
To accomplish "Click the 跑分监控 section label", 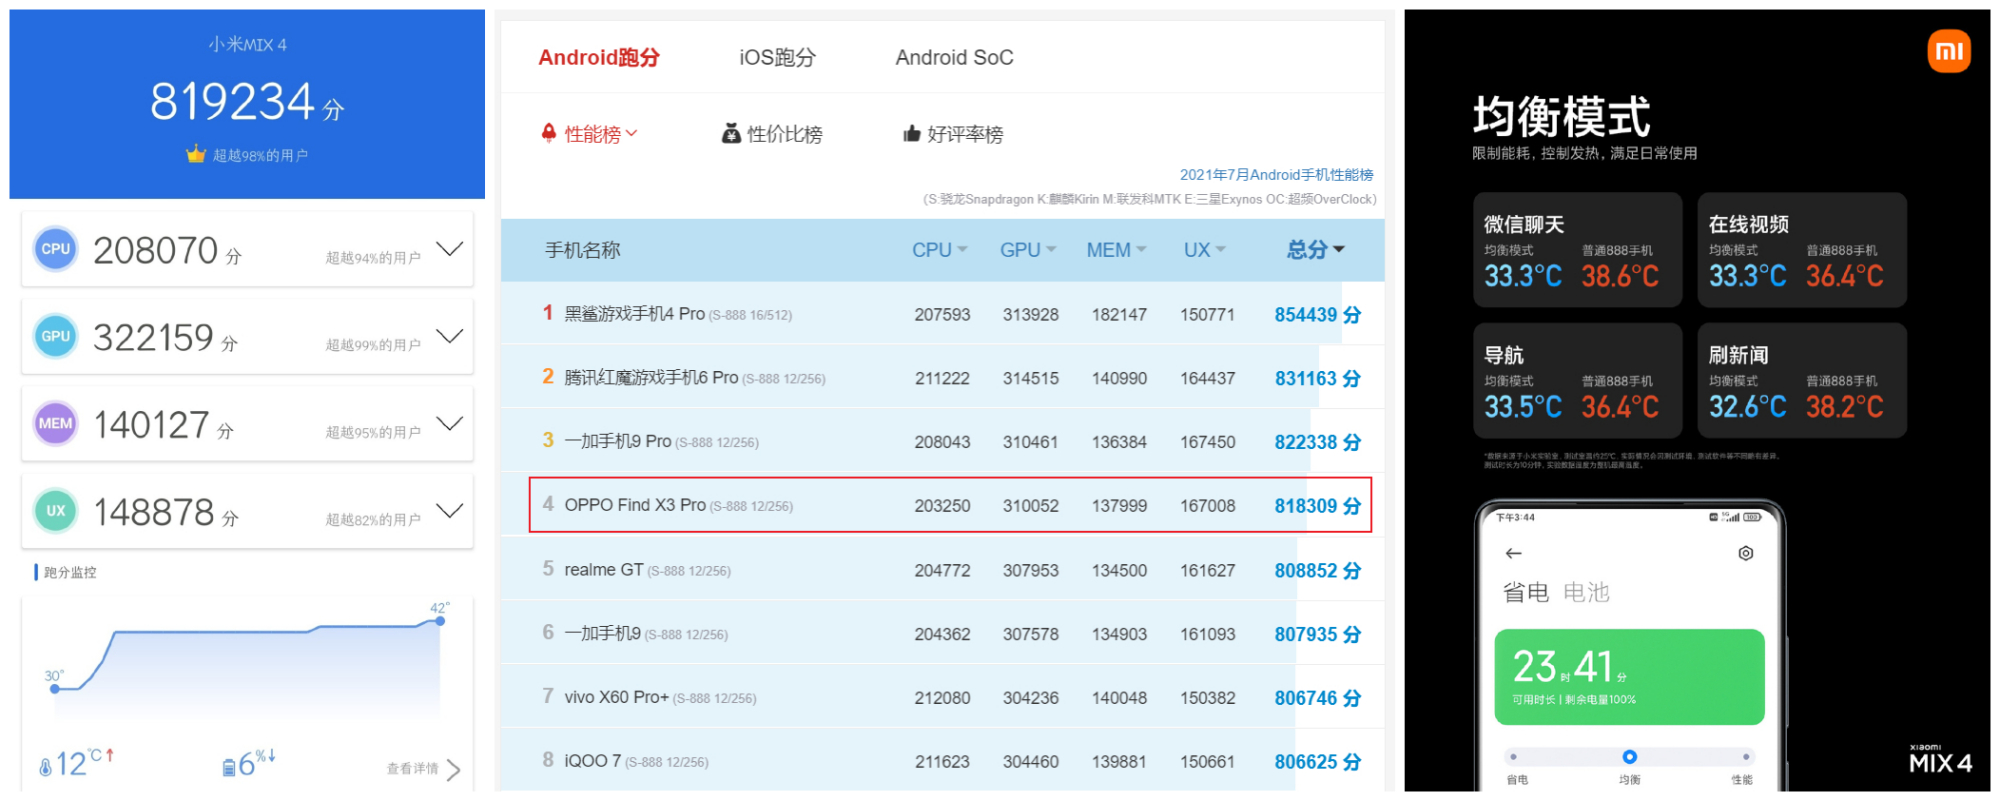I will click(x=70, y=572).
